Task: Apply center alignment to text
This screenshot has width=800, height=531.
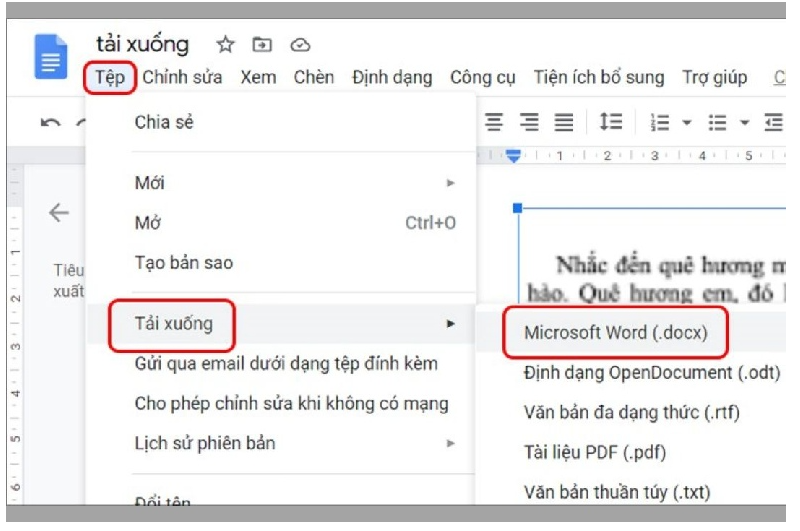Action: tap(494, 122)
